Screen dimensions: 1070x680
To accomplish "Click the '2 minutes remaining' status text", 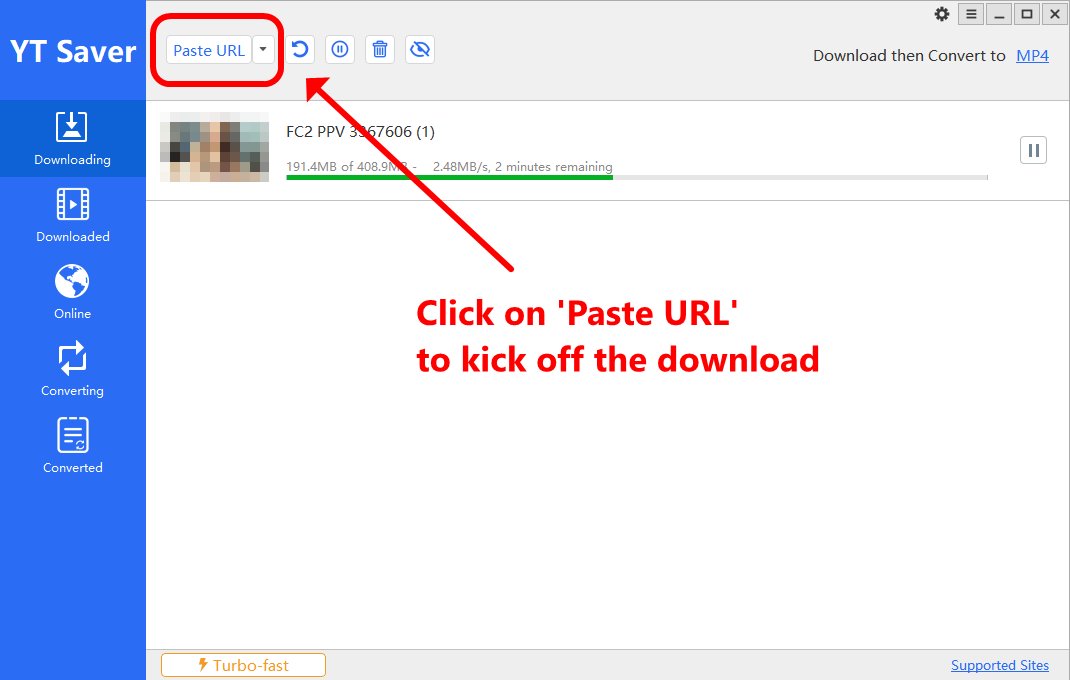I will (x=553, y=167).
